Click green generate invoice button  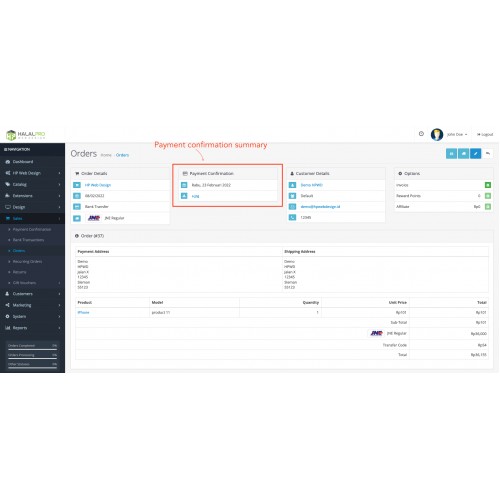pos(488,185)
